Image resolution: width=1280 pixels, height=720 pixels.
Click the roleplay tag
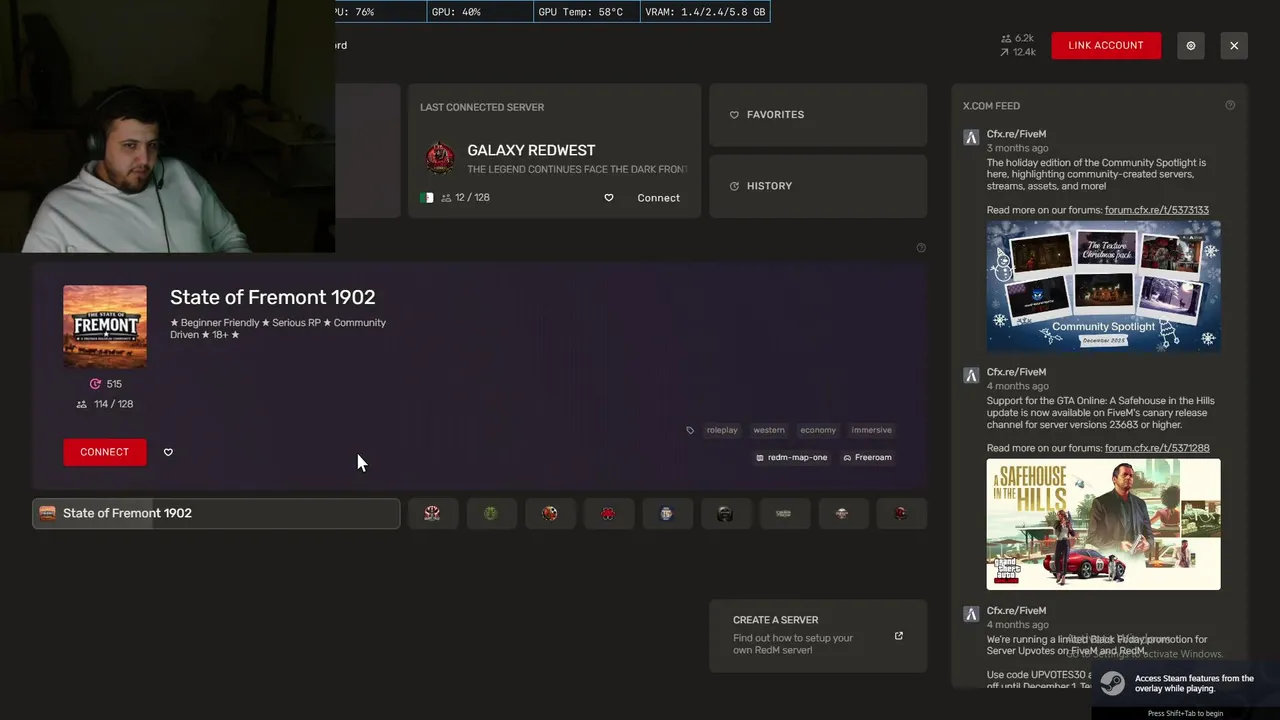coord(722,430)
